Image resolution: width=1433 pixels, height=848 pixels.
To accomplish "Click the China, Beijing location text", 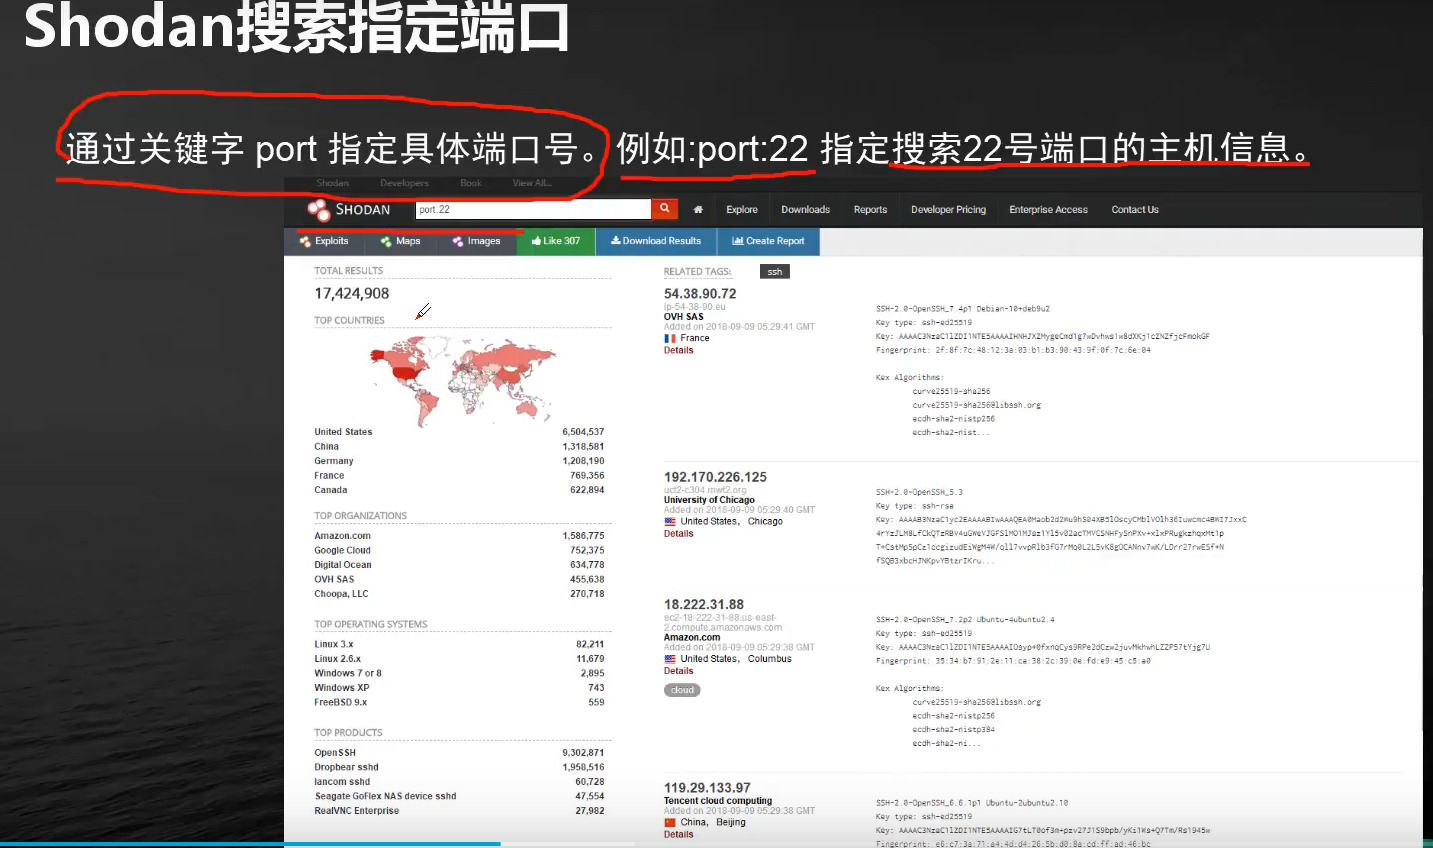I will [x=713, y=823].
